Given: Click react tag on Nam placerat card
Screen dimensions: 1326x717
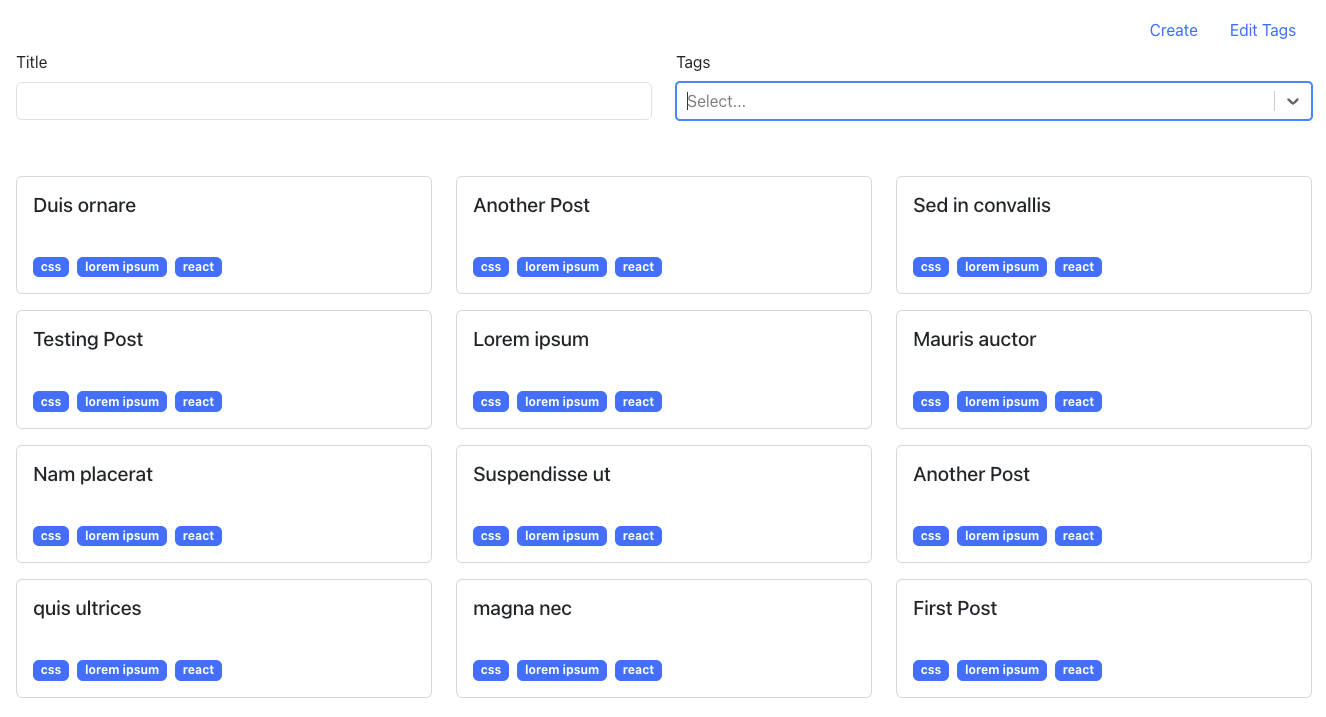Looking at the screenshot, I should click(x=198, y=536).
